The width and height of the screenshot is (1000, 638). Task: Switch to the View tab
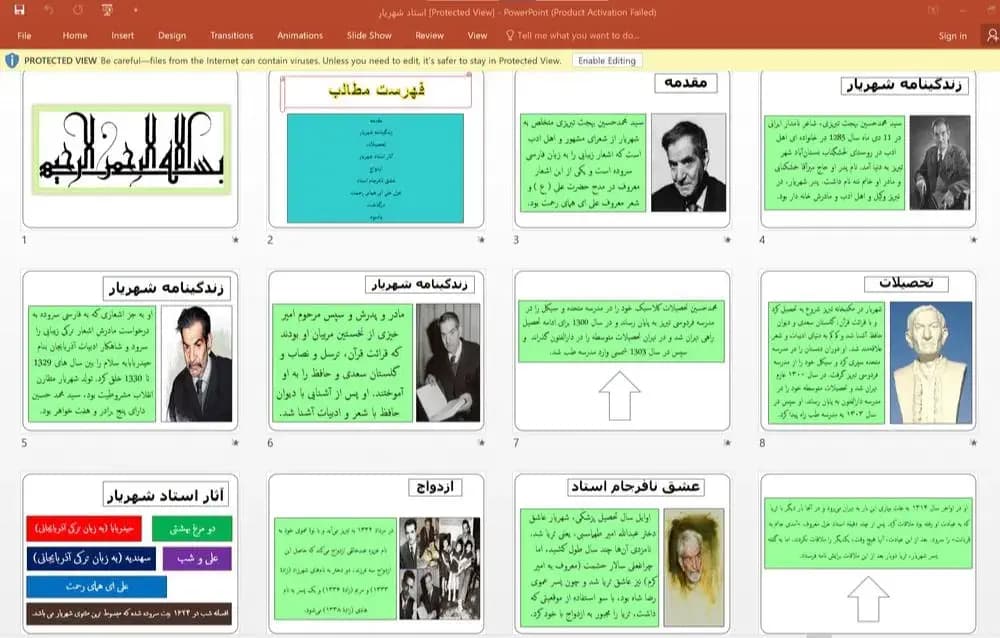pyautogui.click(x=477, y=36)
